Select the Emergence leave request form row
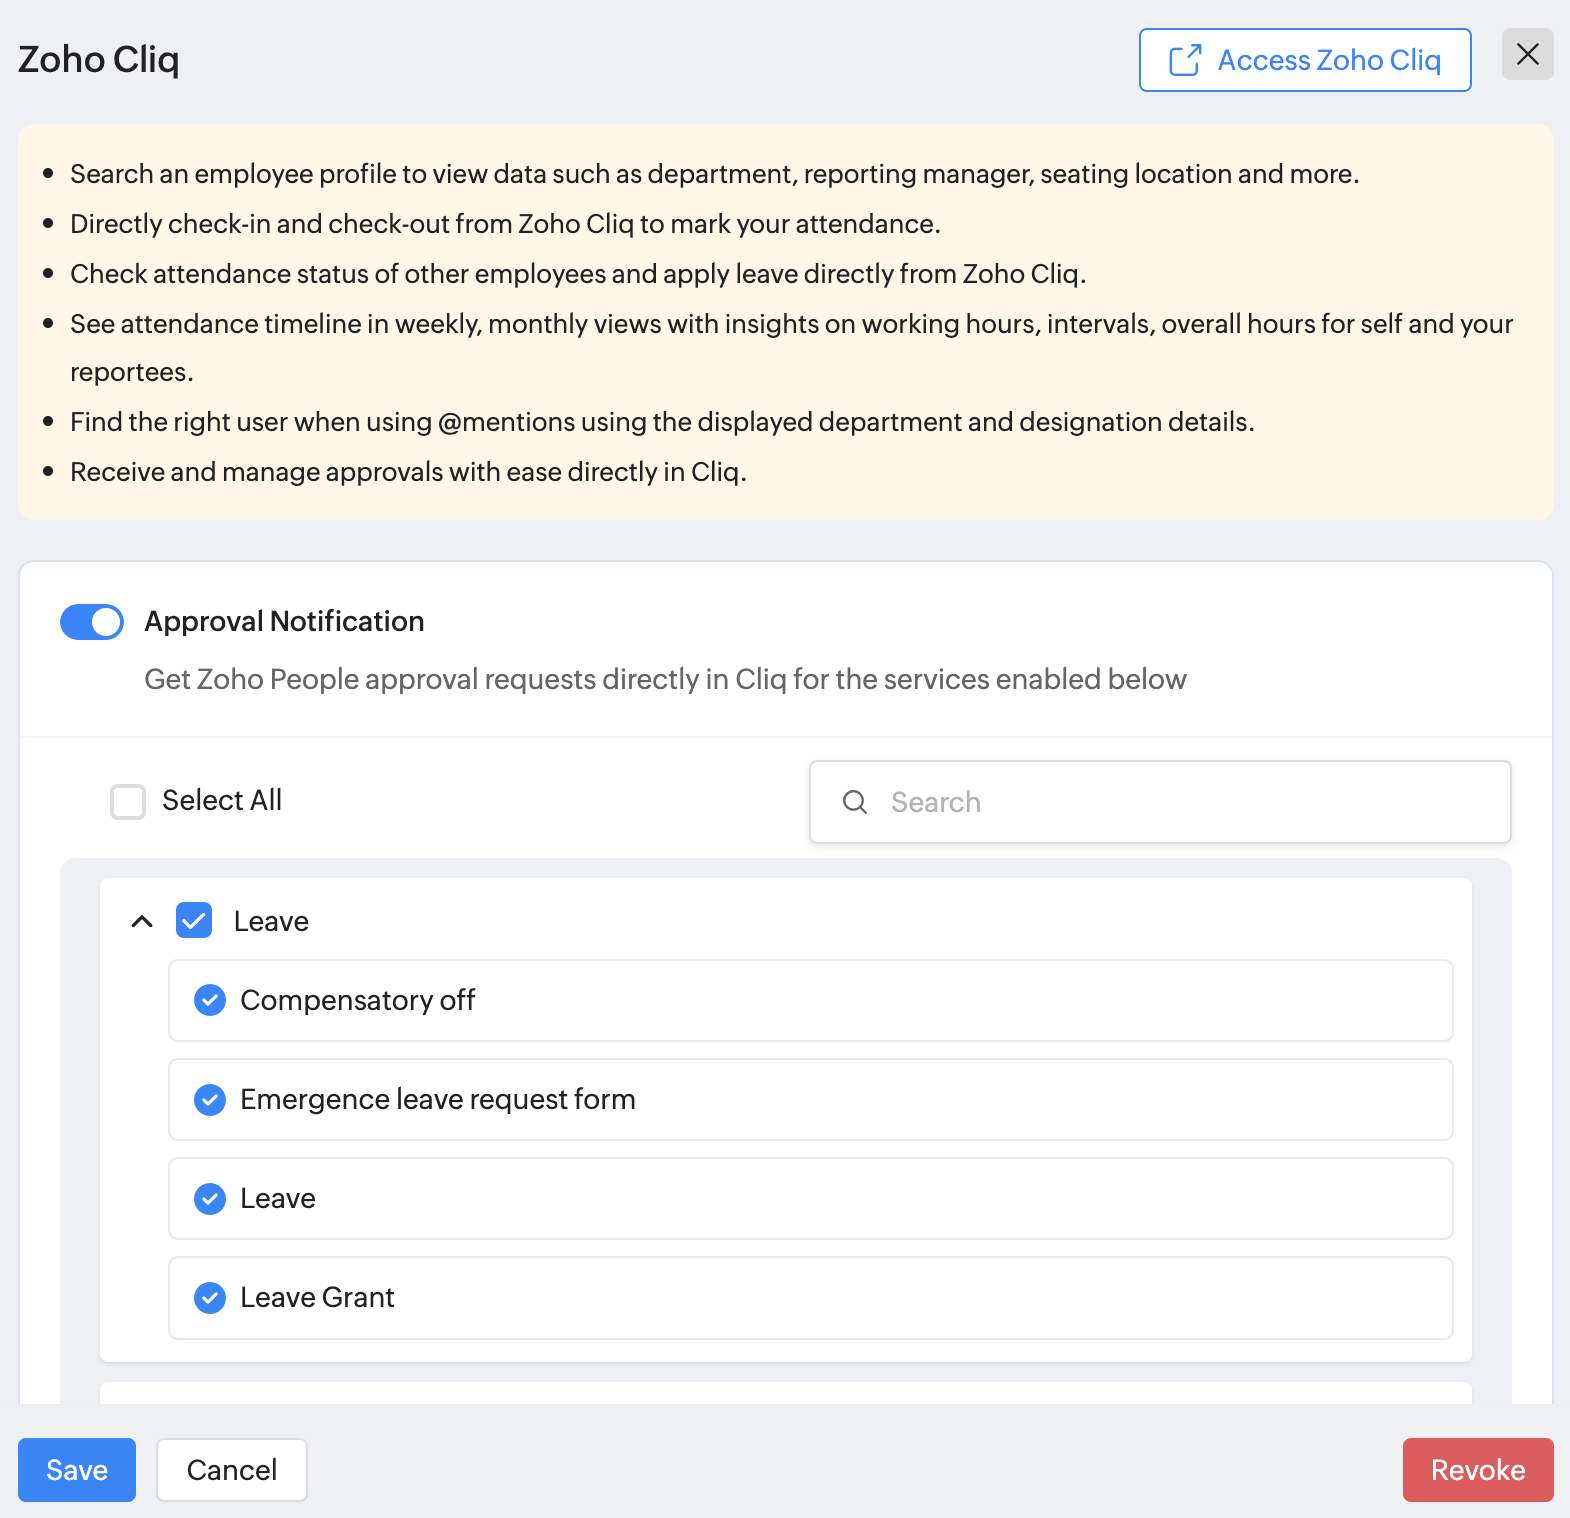This screenshot has width=1570, height=1518. click(810, 1099)
